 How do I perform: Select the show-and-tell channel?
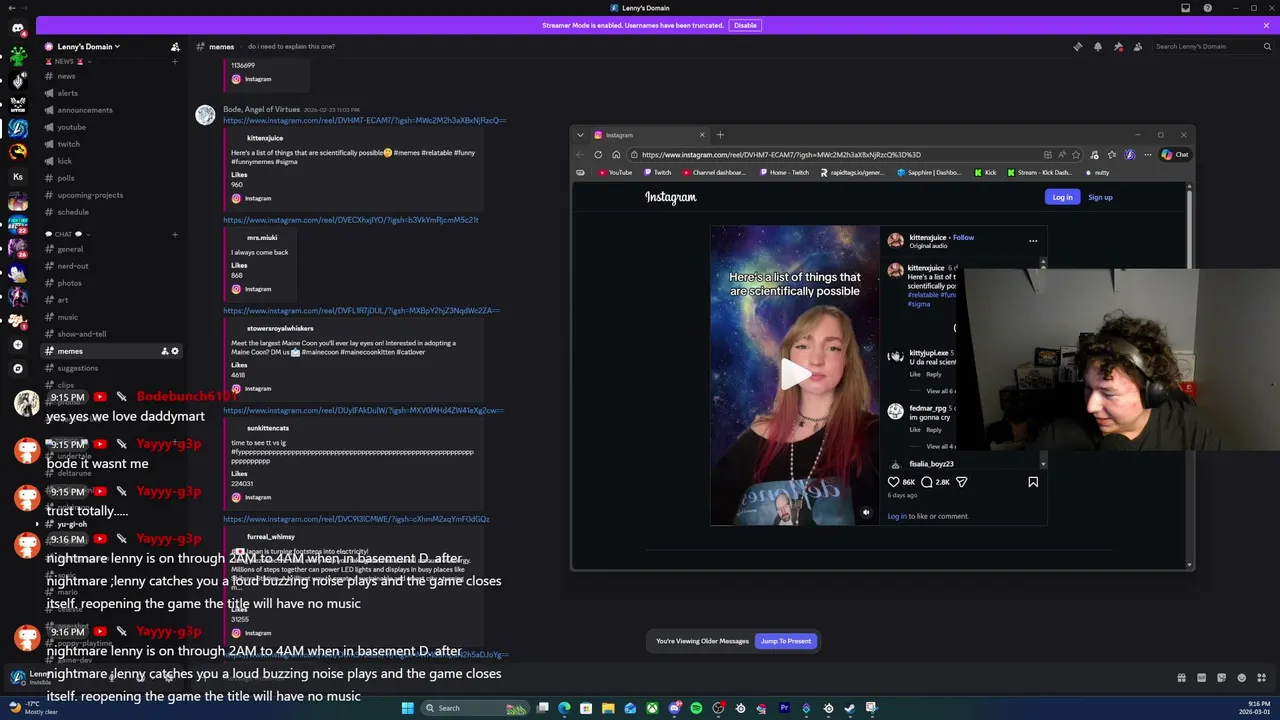click(x=82, y=334)
